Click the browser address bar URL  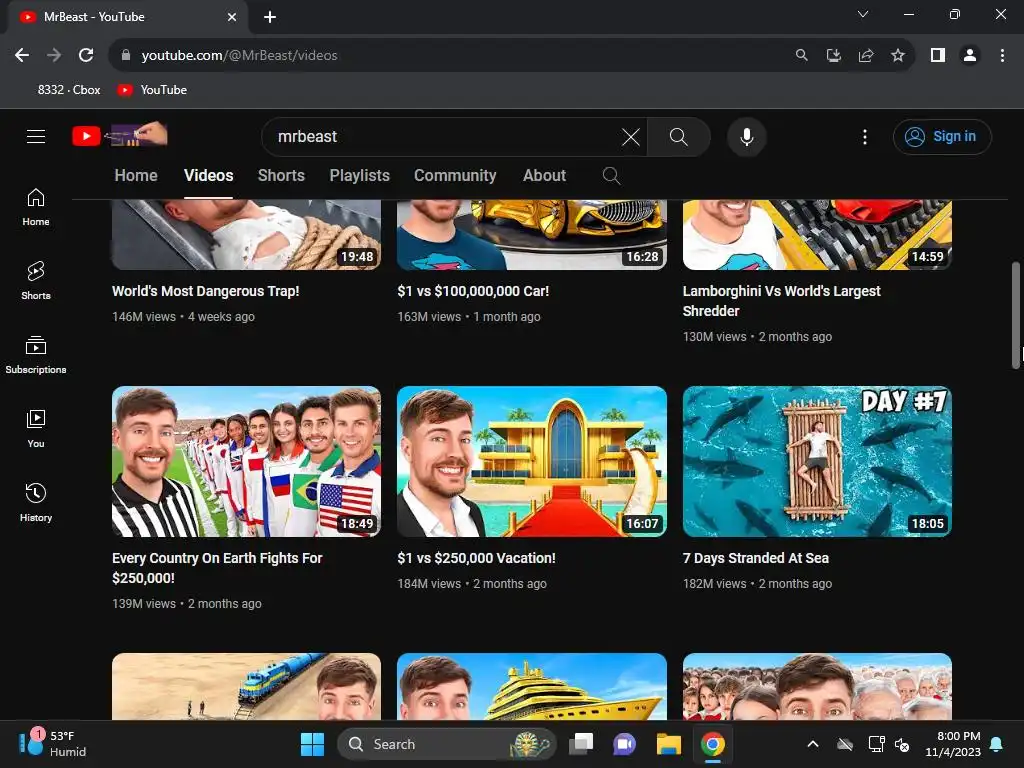[239, 56]
